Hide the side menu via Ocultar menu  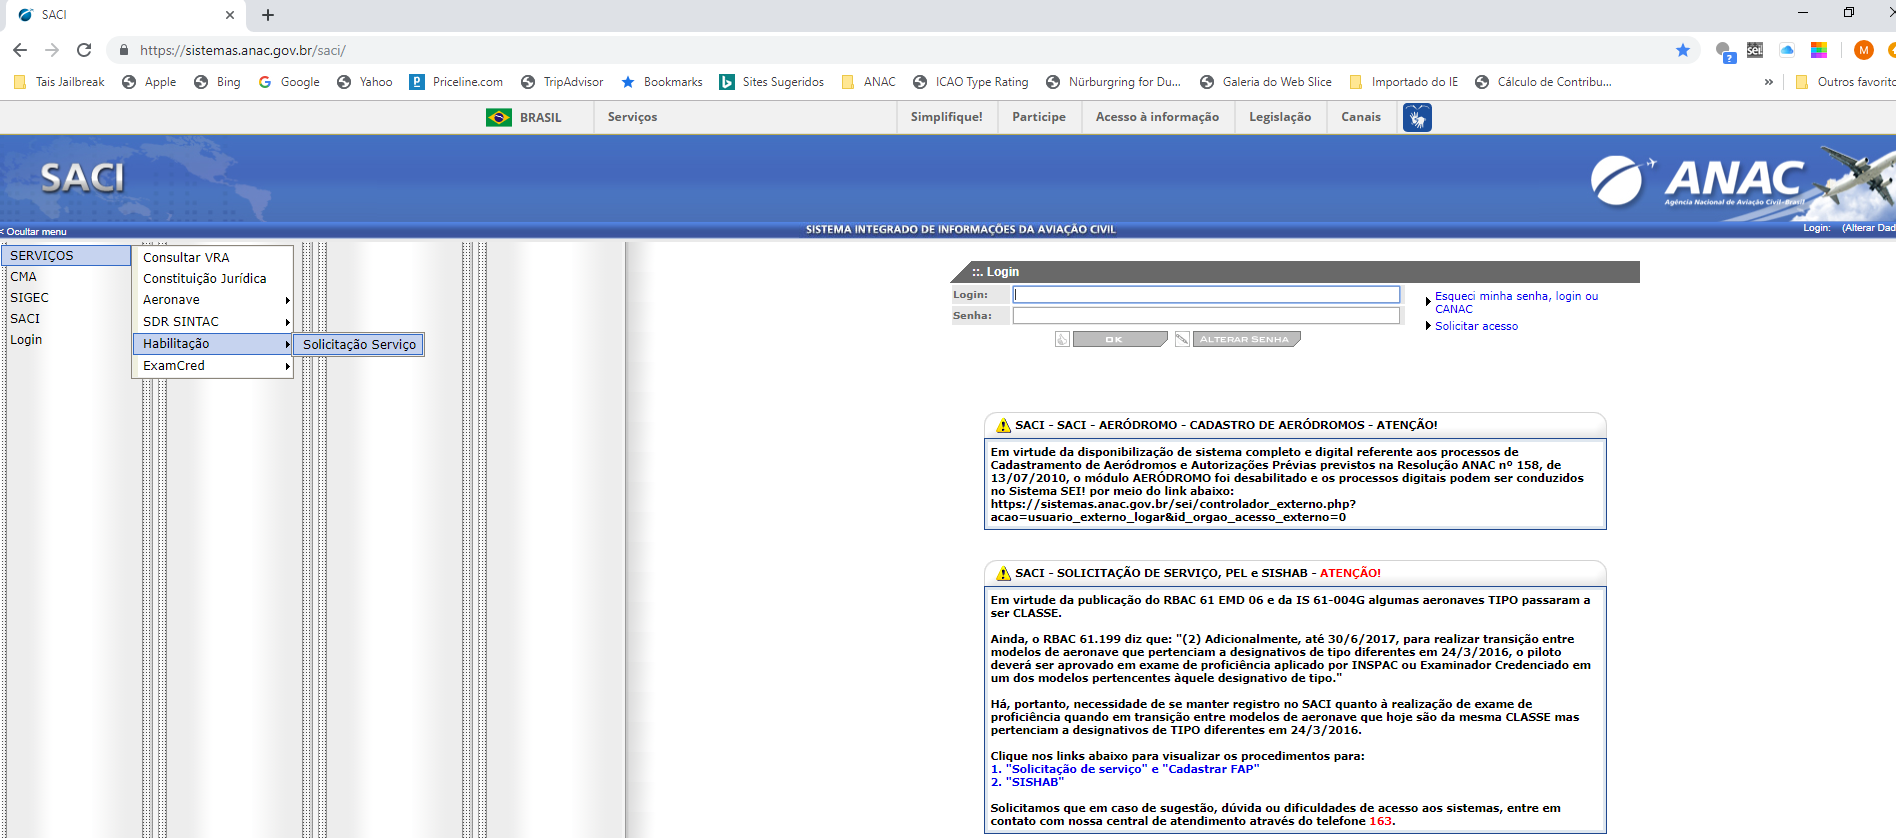click(36, 232)
